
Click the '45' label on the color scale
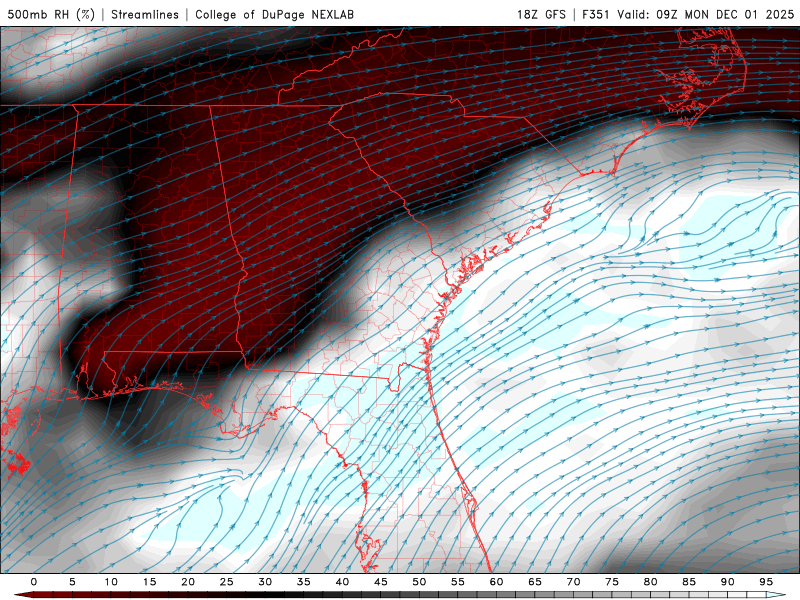coord(381,582)
